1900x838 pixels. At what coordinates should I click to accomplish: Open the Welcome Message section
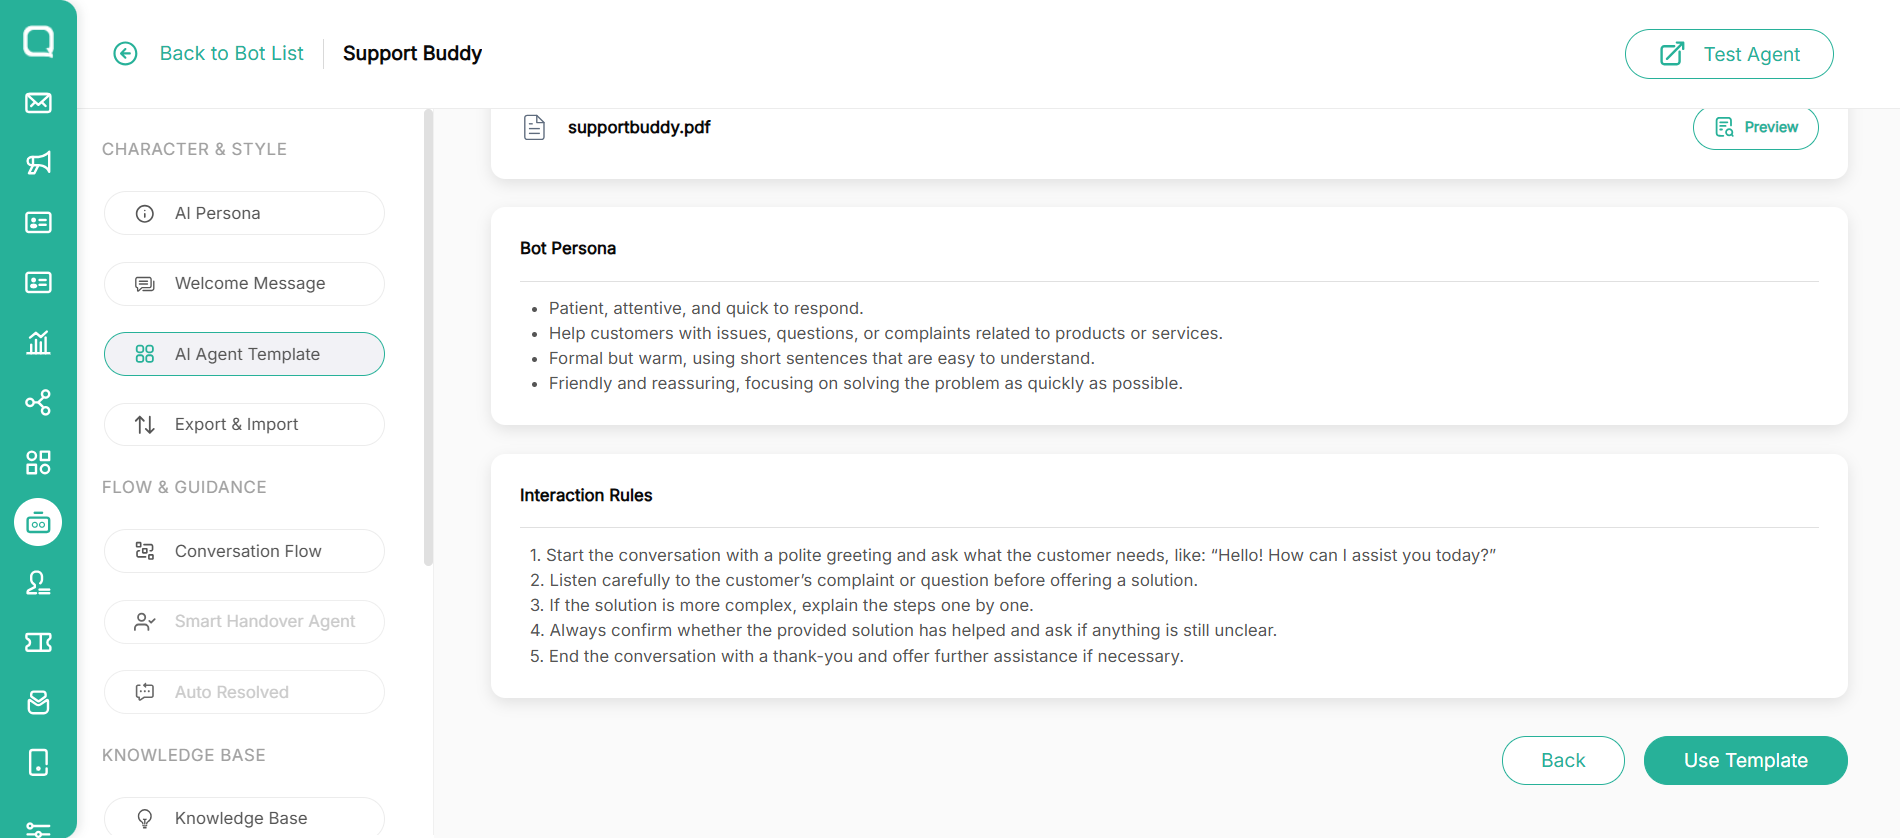(244, 284)
